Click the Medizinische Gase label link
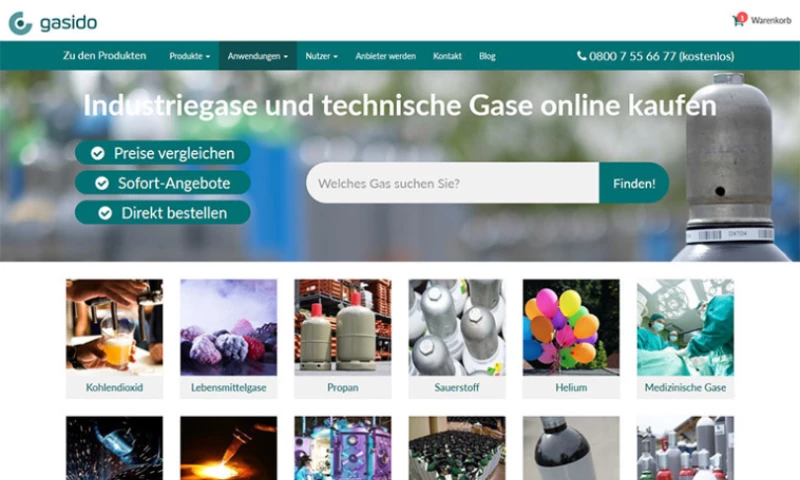The width and height of the screenshot is (800, 480). [x=686, y=387]
